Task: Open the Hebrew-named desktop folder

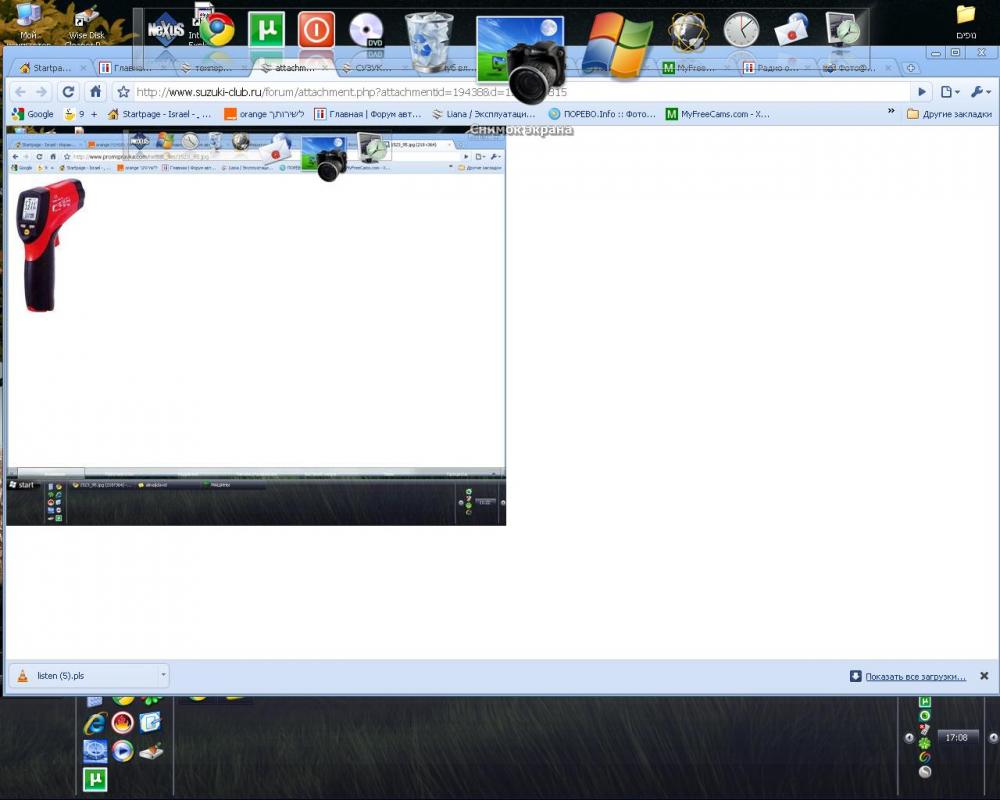Action: pyautogui.click(x=966, y=22)
